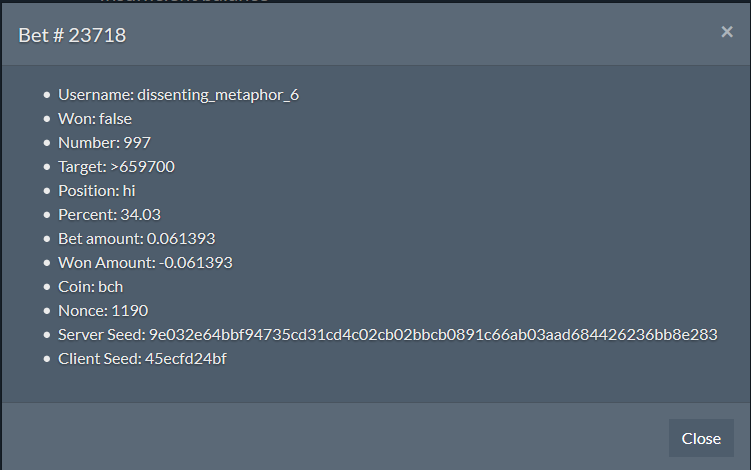
Task: Click the Percent: 34.03 line
Action: point(109,214)
